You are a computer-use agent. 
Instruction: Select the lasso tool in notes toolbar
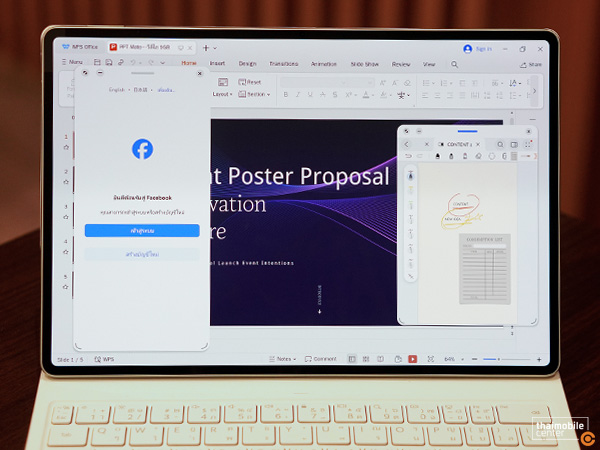coord(492,156)
